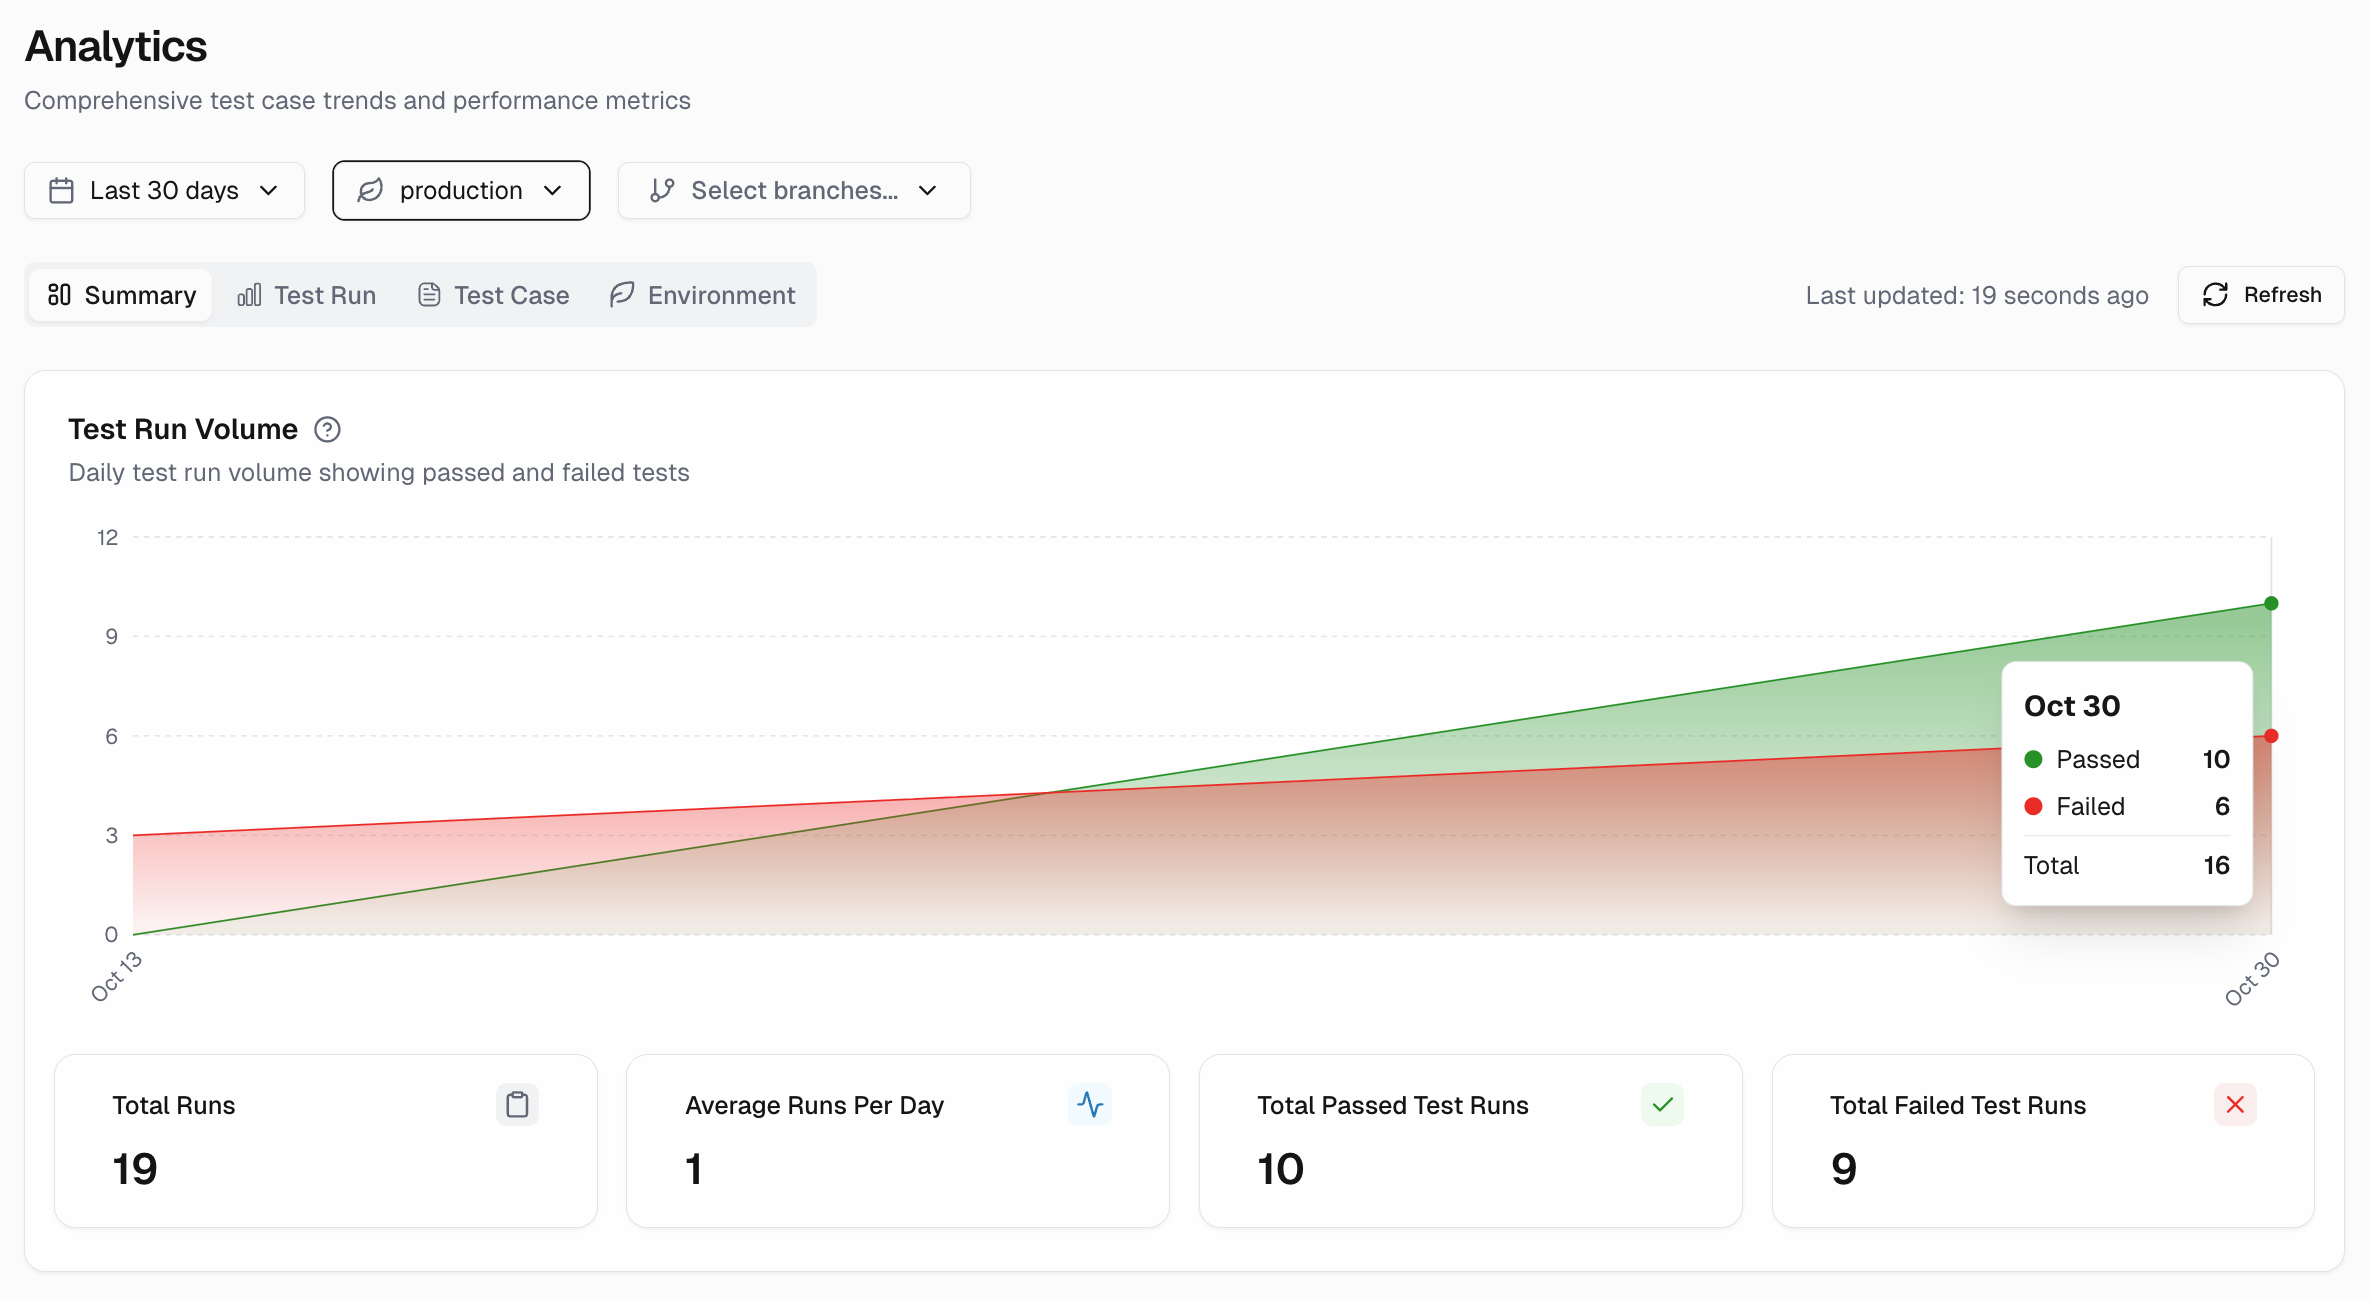Click the green checkmark icon in Passed card
The width and height of the screenshot is (2370, 1300).
pos(1662,1104)
